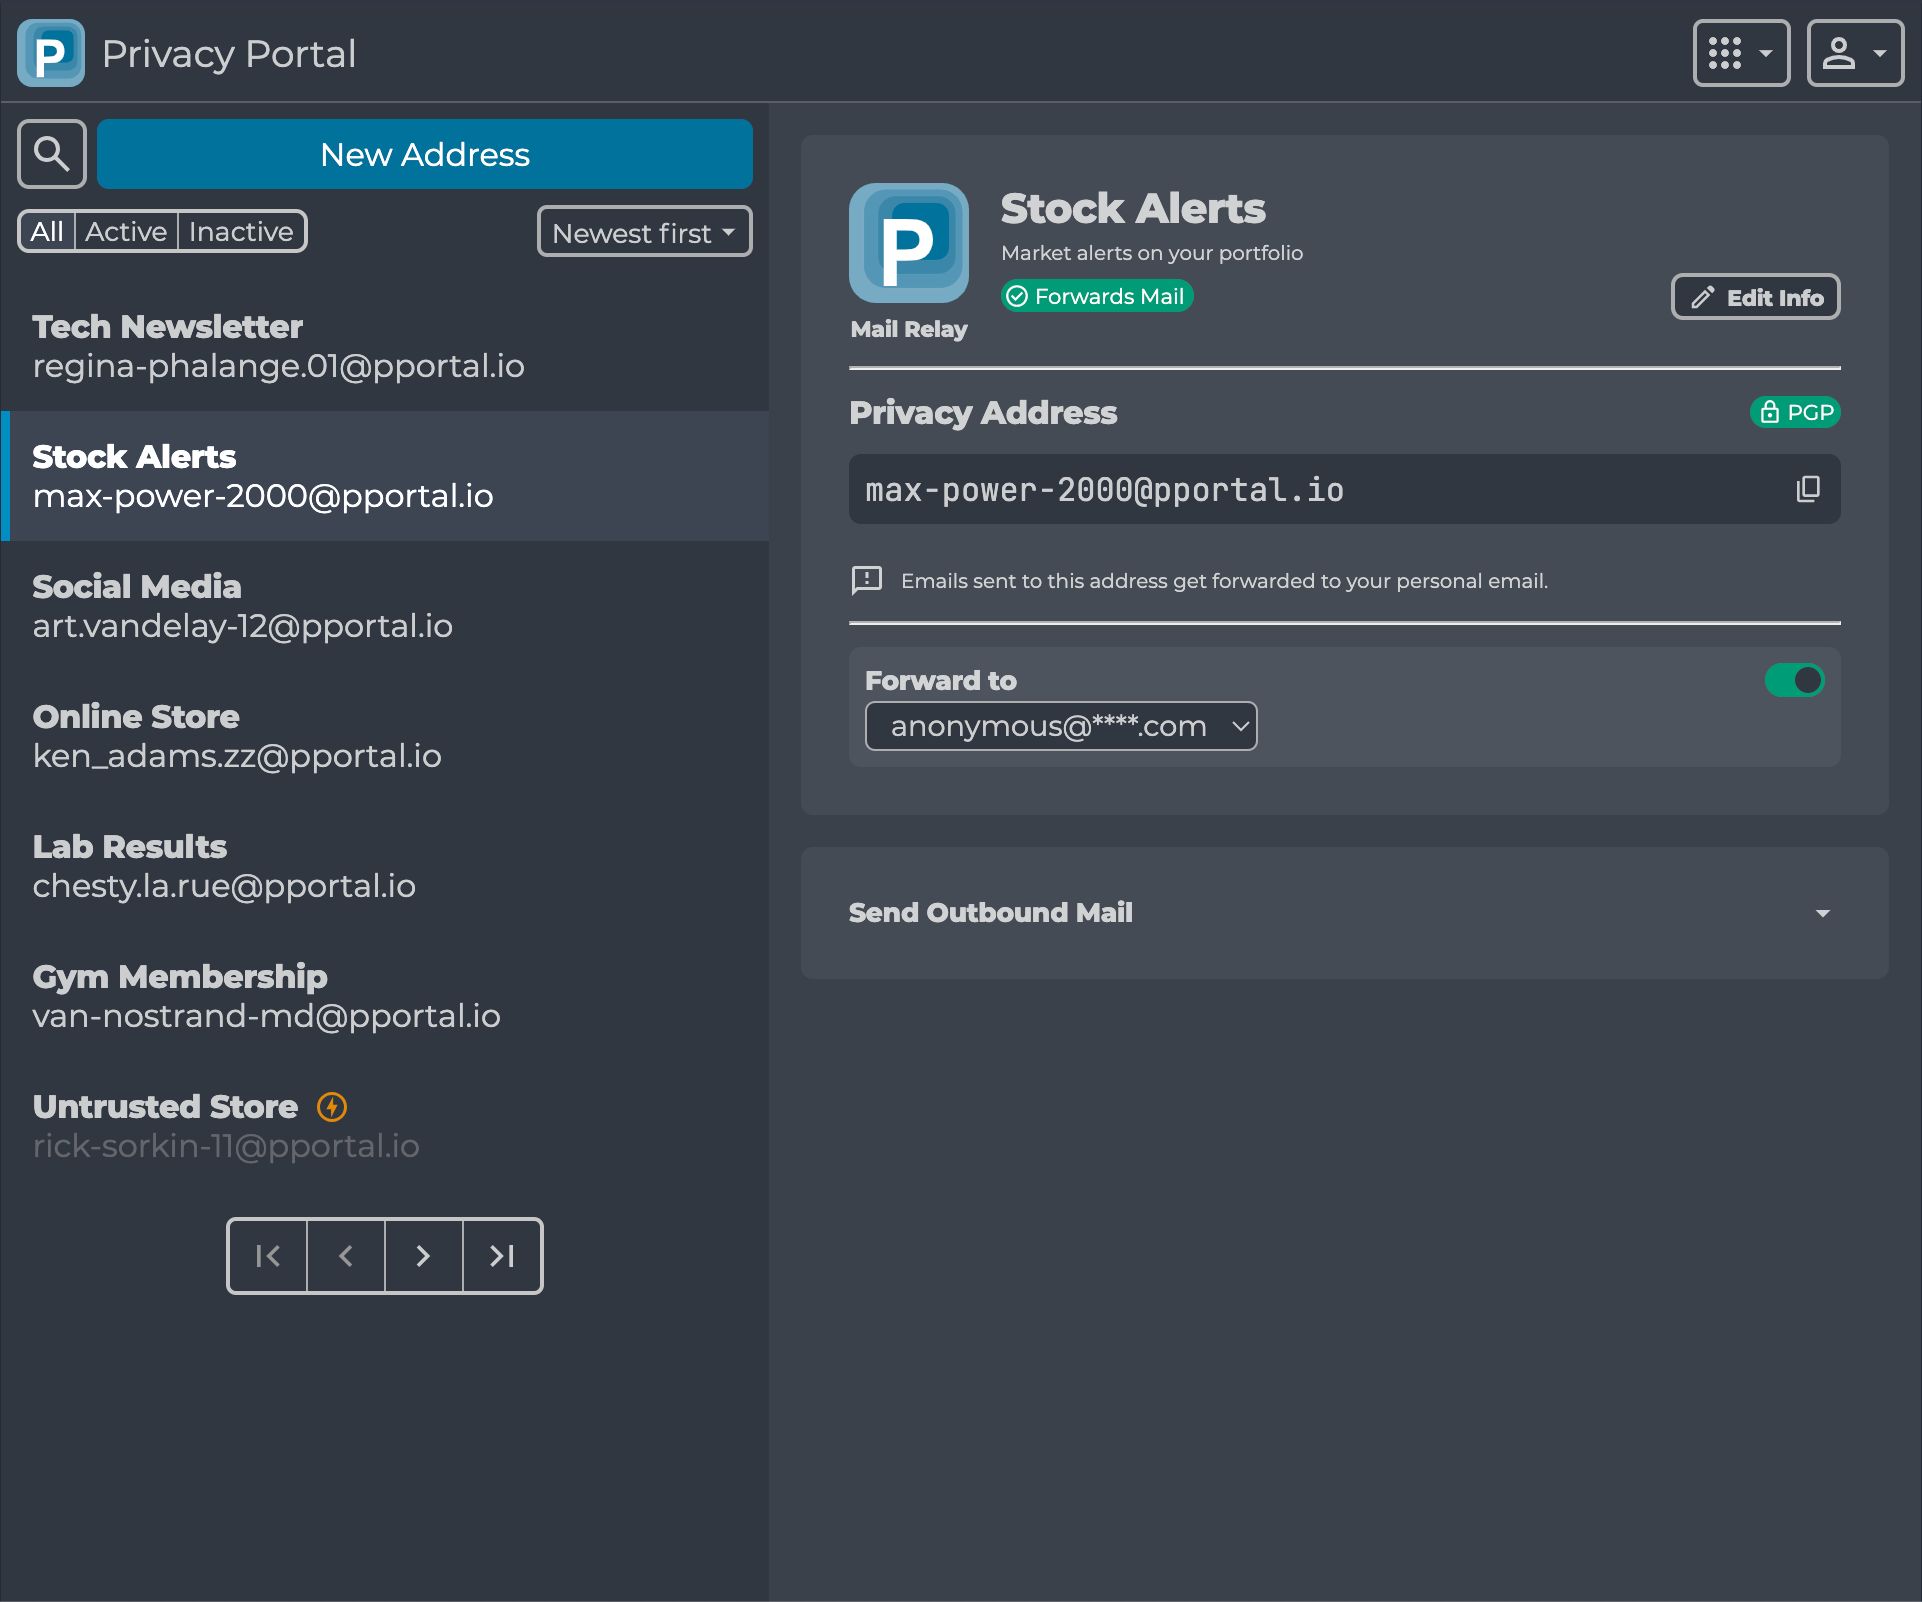Viewport: 1922px width, 1602px height.
Task: Disable forwarding for Stock Alerts
Action: pos(1795,680)
